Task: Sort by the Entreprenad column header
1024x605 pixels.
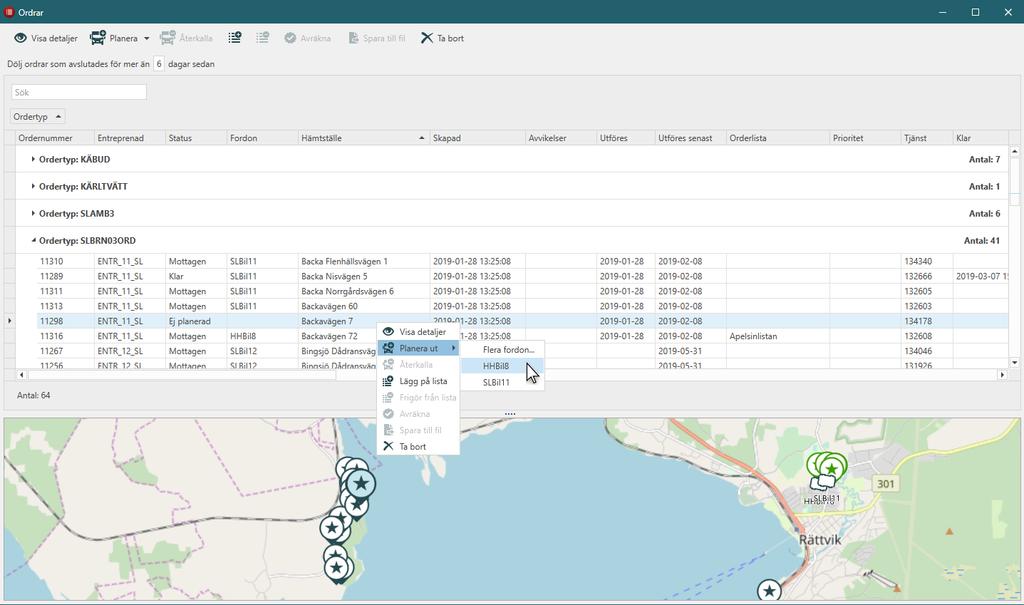Action: coord(130,138)
